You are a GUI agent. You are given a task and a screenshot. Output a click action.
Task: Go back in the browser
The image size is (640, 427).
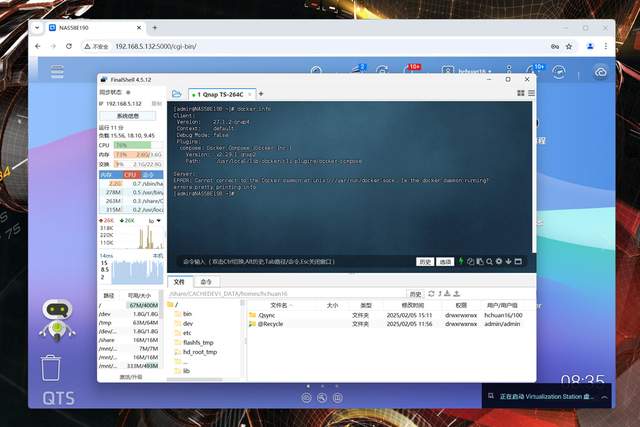38,47
